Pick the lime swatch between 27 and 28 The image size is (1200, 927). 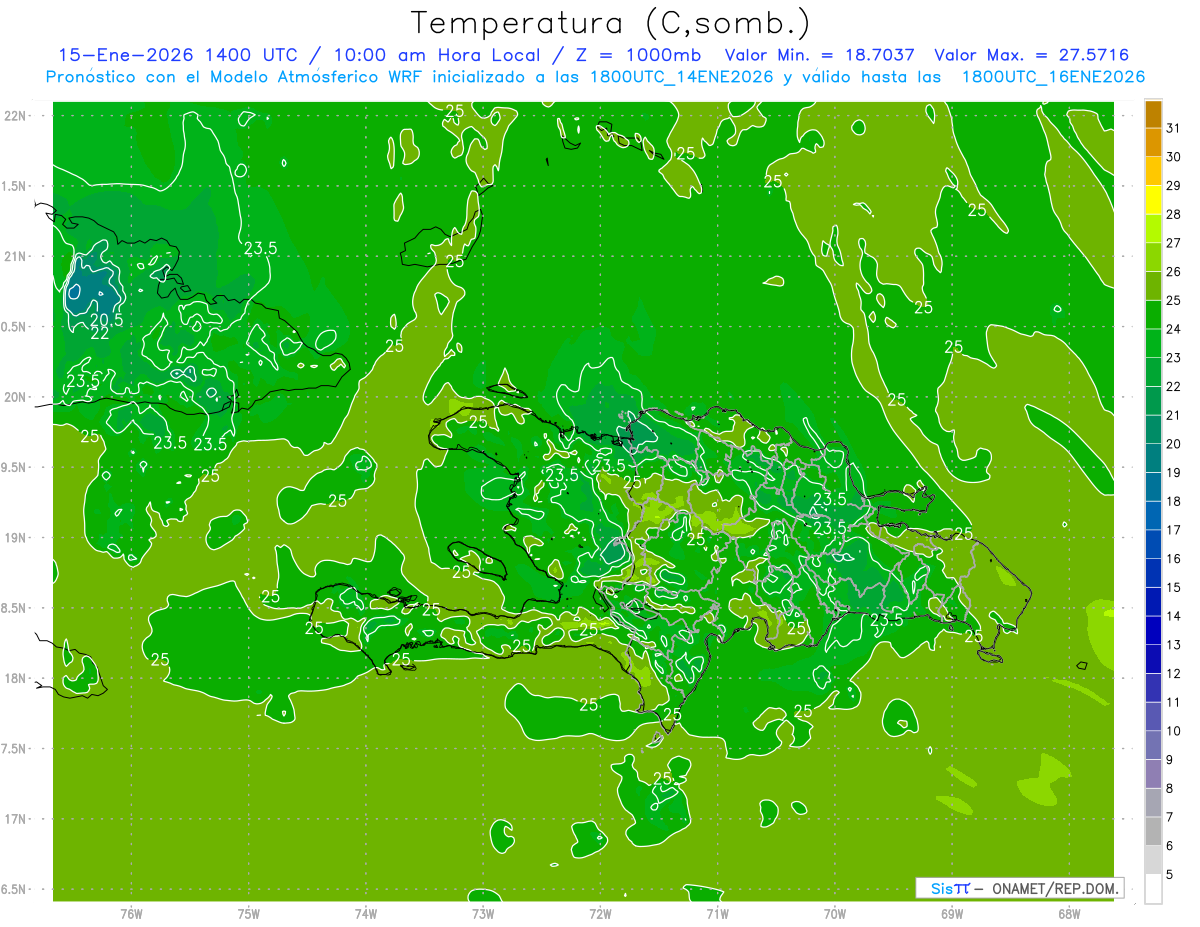[x=1153, y=229]
